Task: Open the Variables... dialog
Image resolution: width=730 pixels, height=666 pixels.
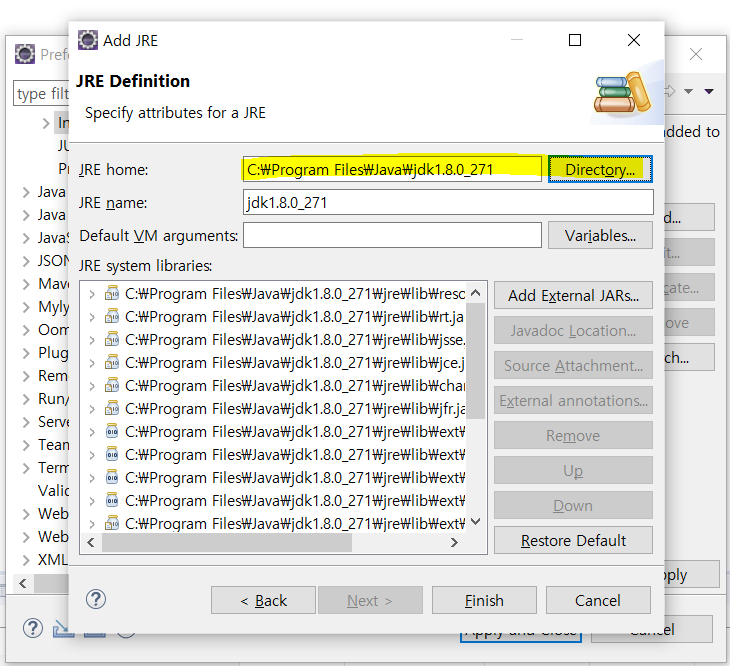Action: pos(600,235)
